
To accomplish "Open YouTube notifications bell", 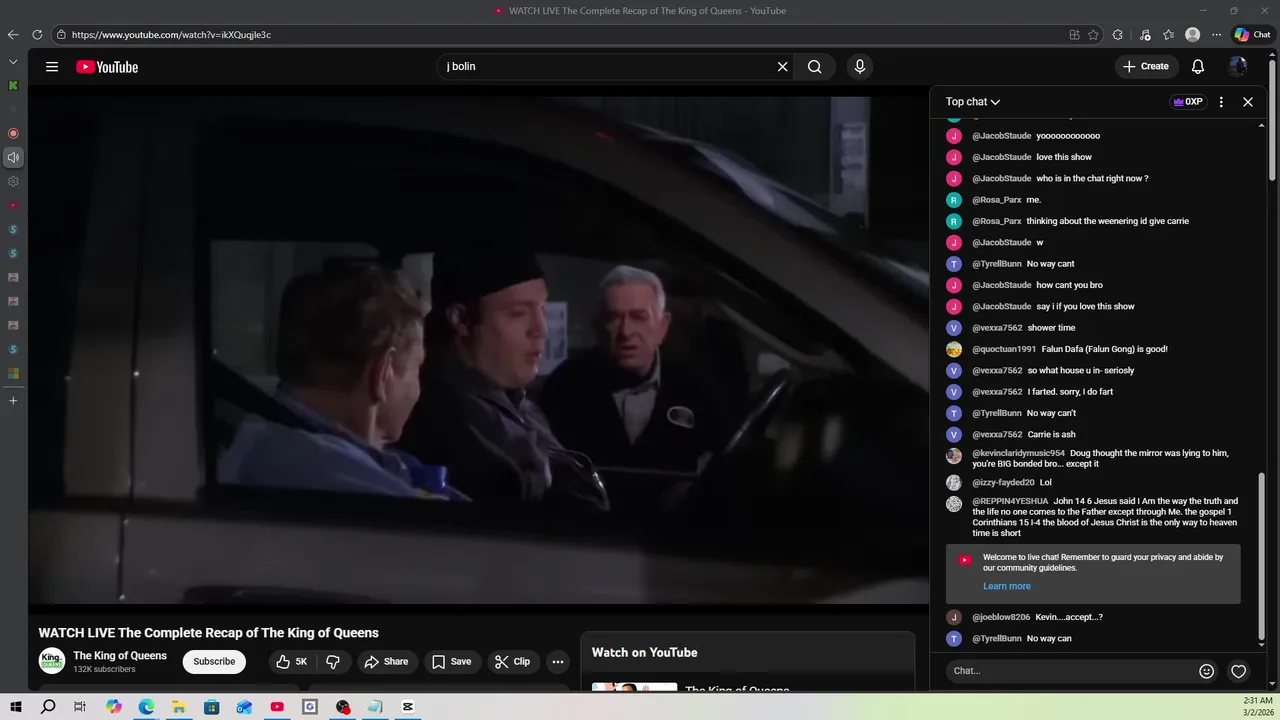I will (x=1198, y=67).
